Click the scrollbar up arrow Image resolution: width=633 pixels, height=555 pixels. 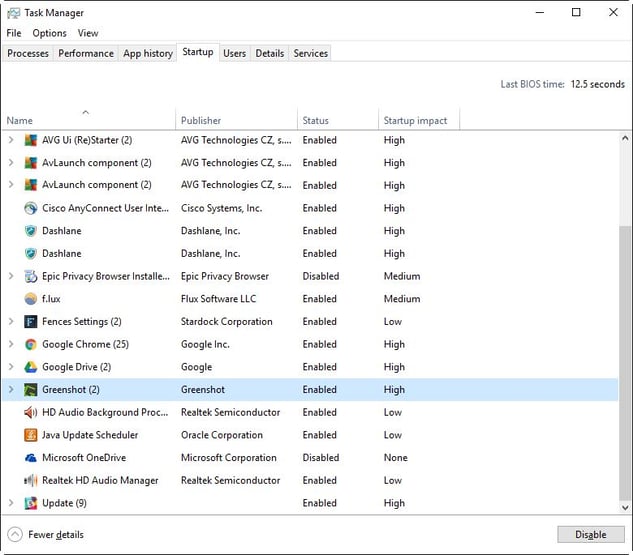pos(625,138)
